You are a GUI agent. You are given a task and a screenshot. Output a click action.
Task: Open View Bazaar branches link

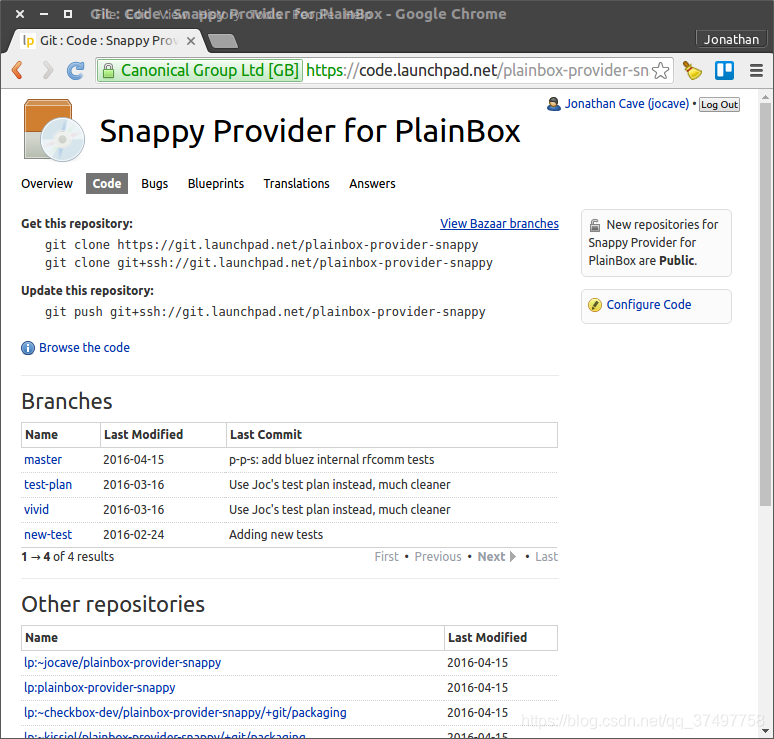click(499, 224)
